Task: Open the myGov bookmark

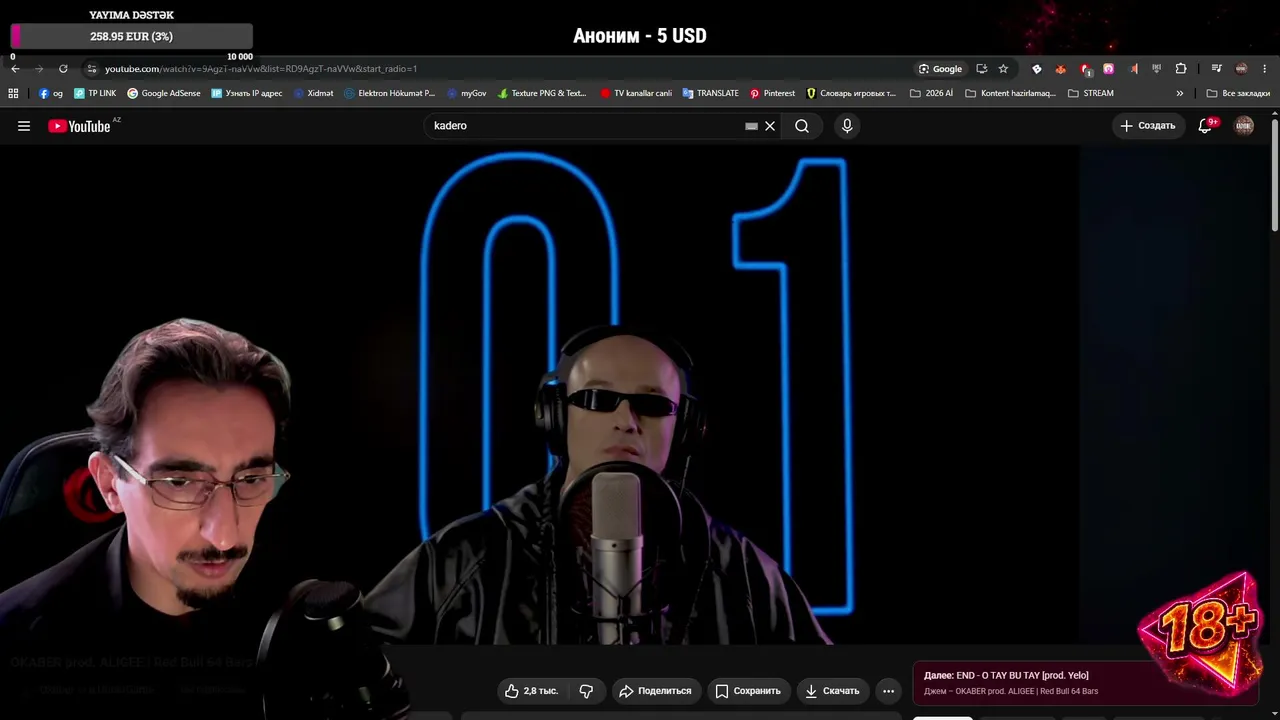Action: coord(466,93)
